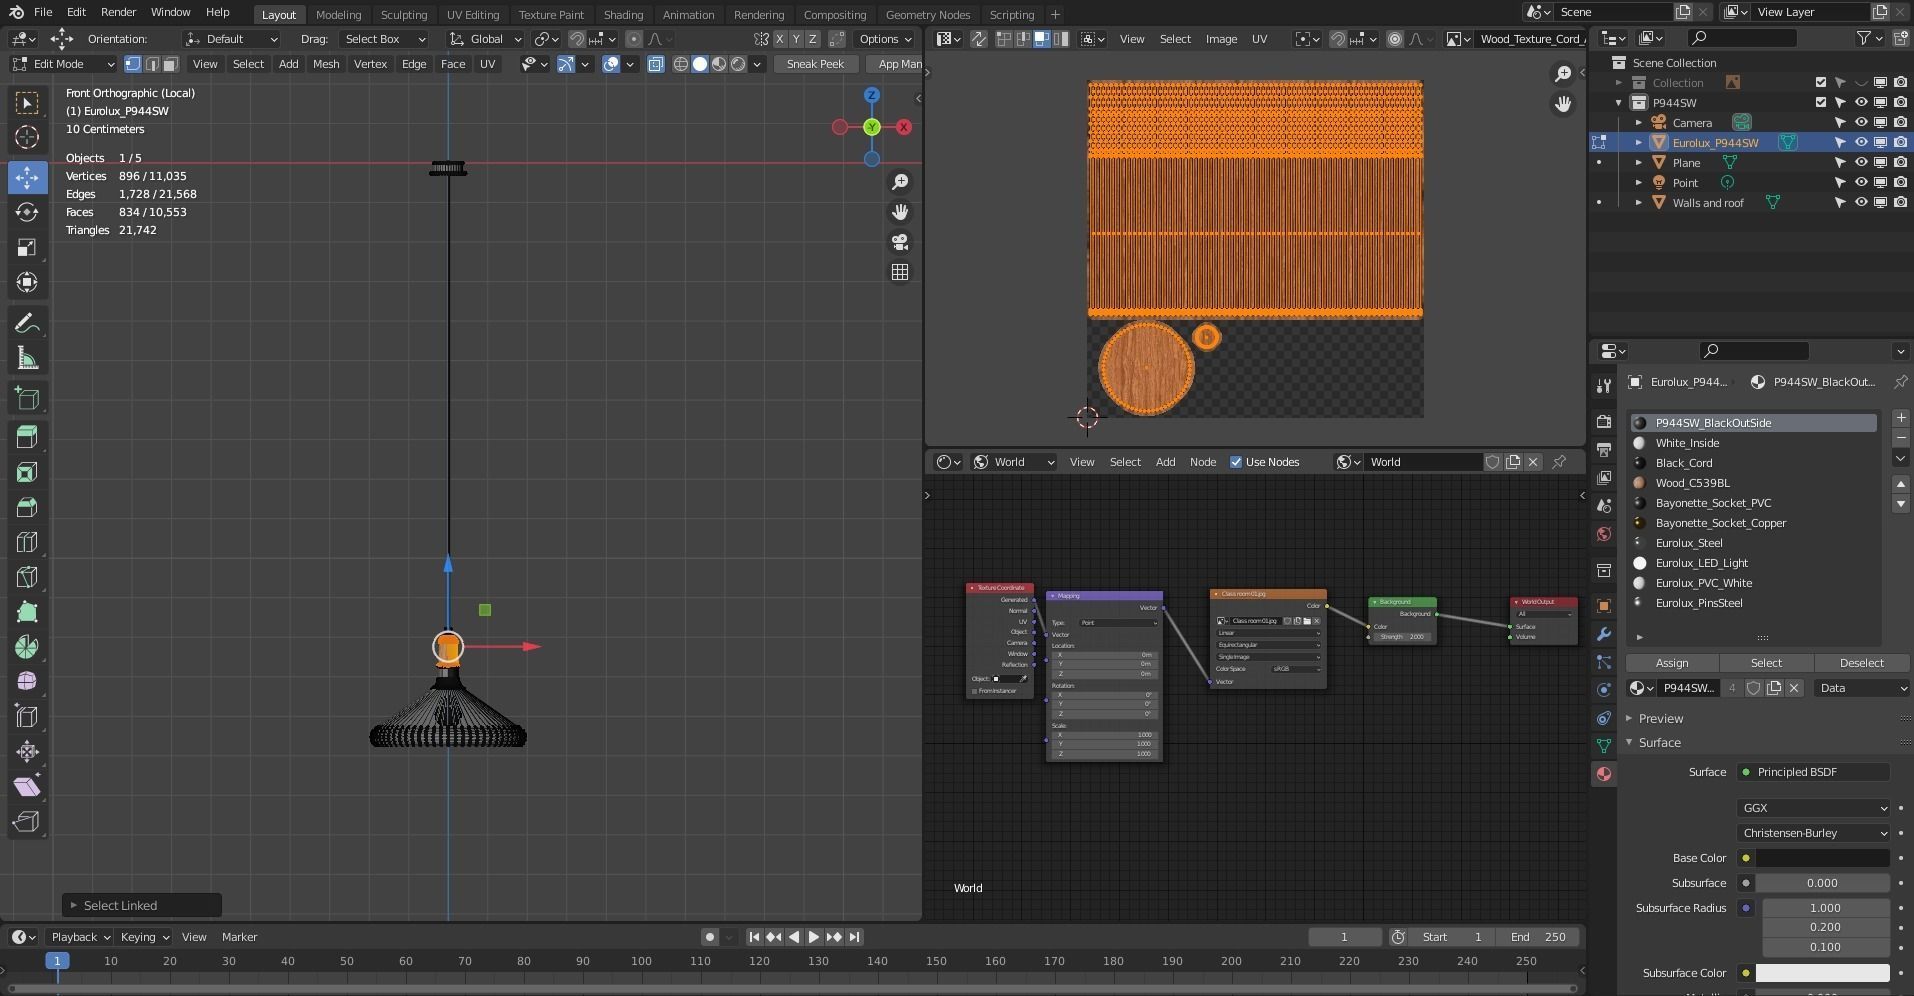Image resolution: width=1914 pixels, height=996 pixels.
Task: Enable vertex select mode
Action: [133, 64]
